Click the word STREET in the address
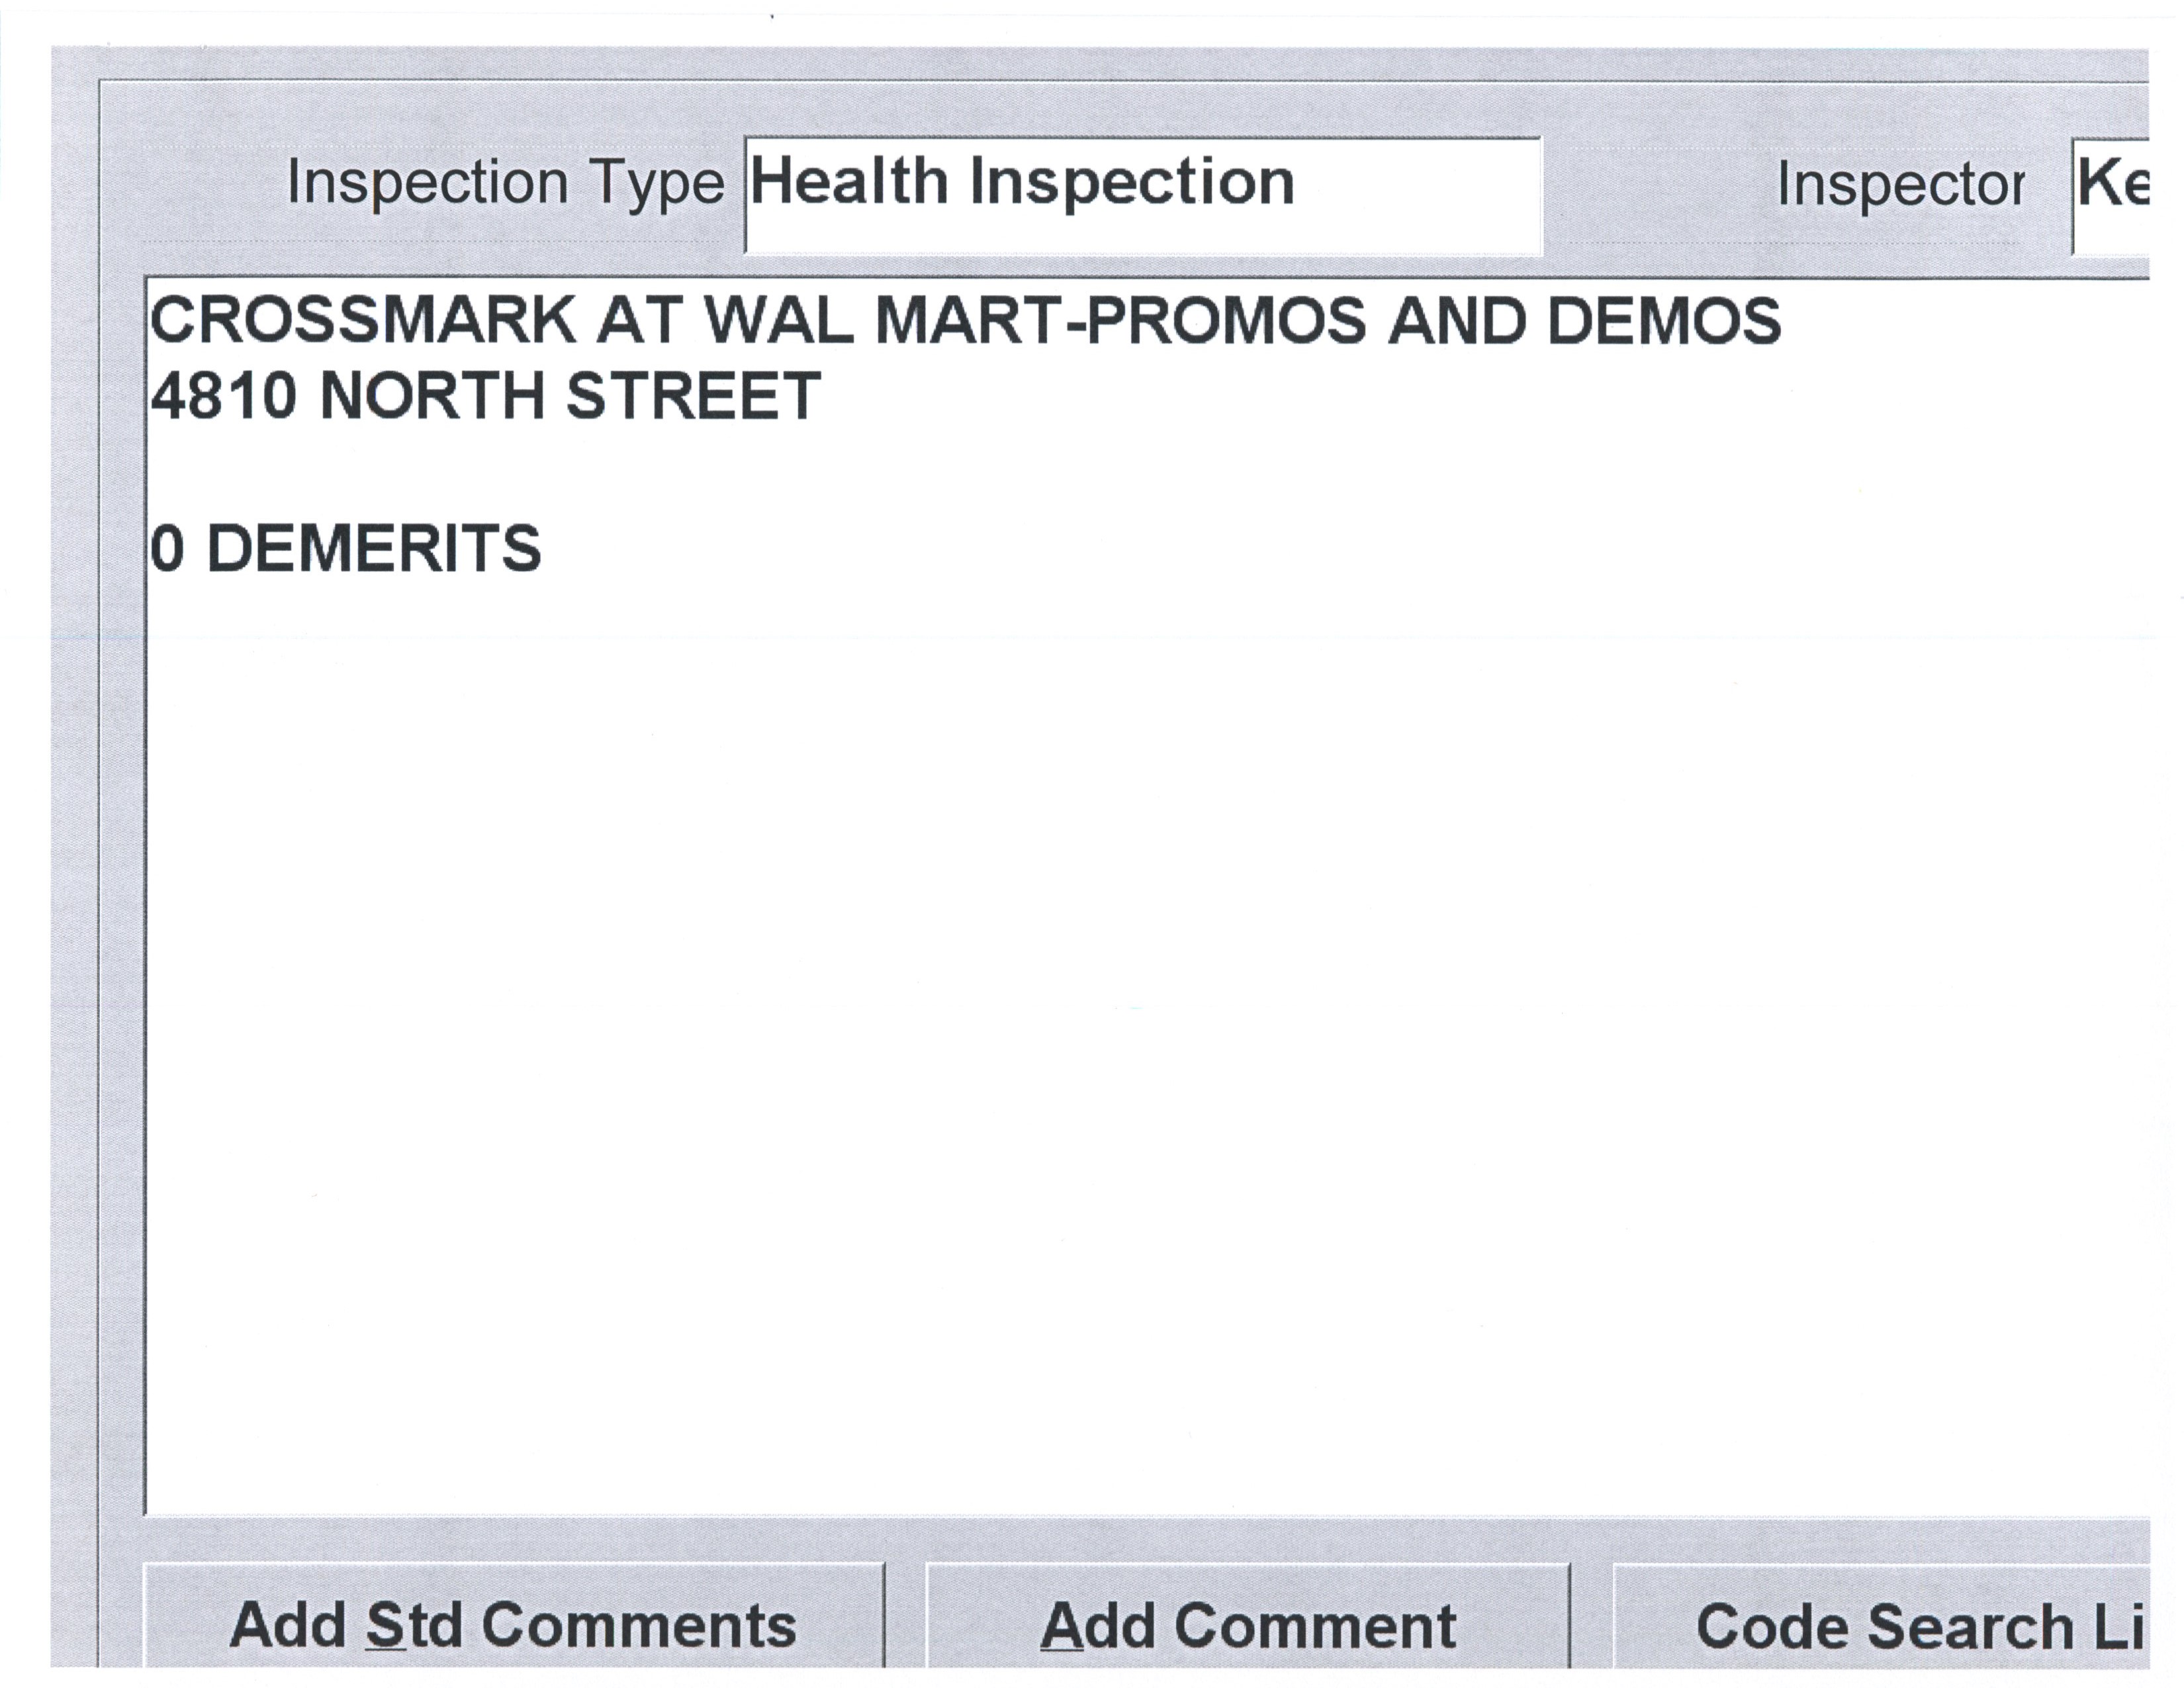The image size is (2184, 1688). click(x=692, y=396)
